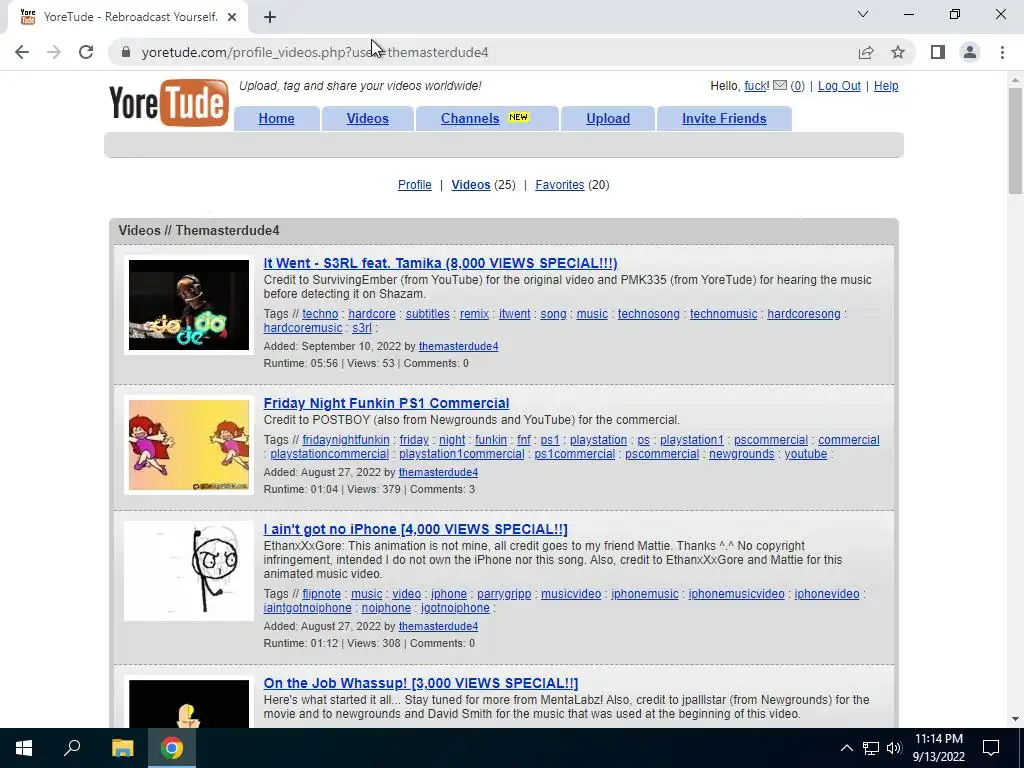Click the s3rl tag link

(362, 328)
